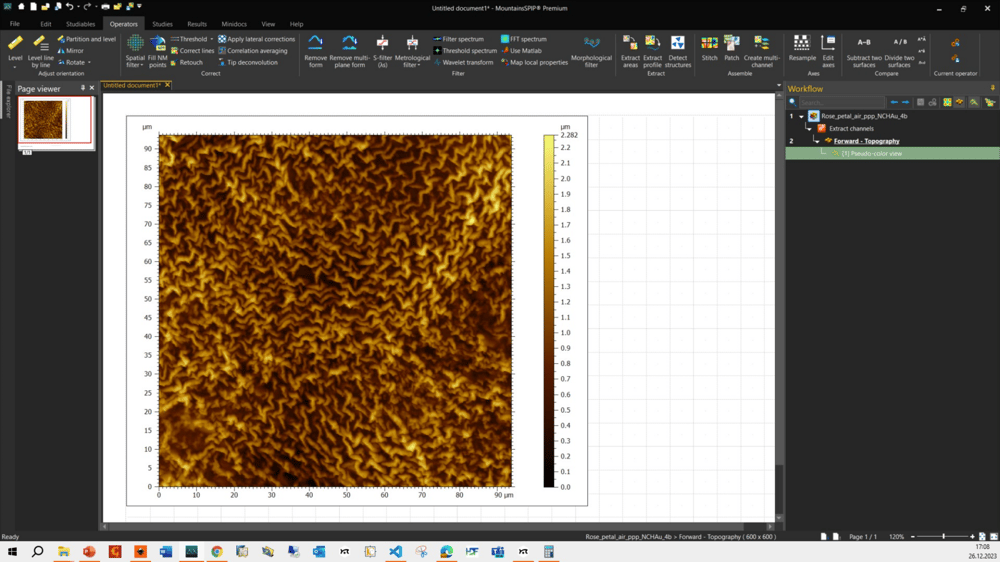Select the Pseudo-color view workflow item
The width and height of the screenshot is (1000, 562).
pyautogui.click(x=871, y=154)
